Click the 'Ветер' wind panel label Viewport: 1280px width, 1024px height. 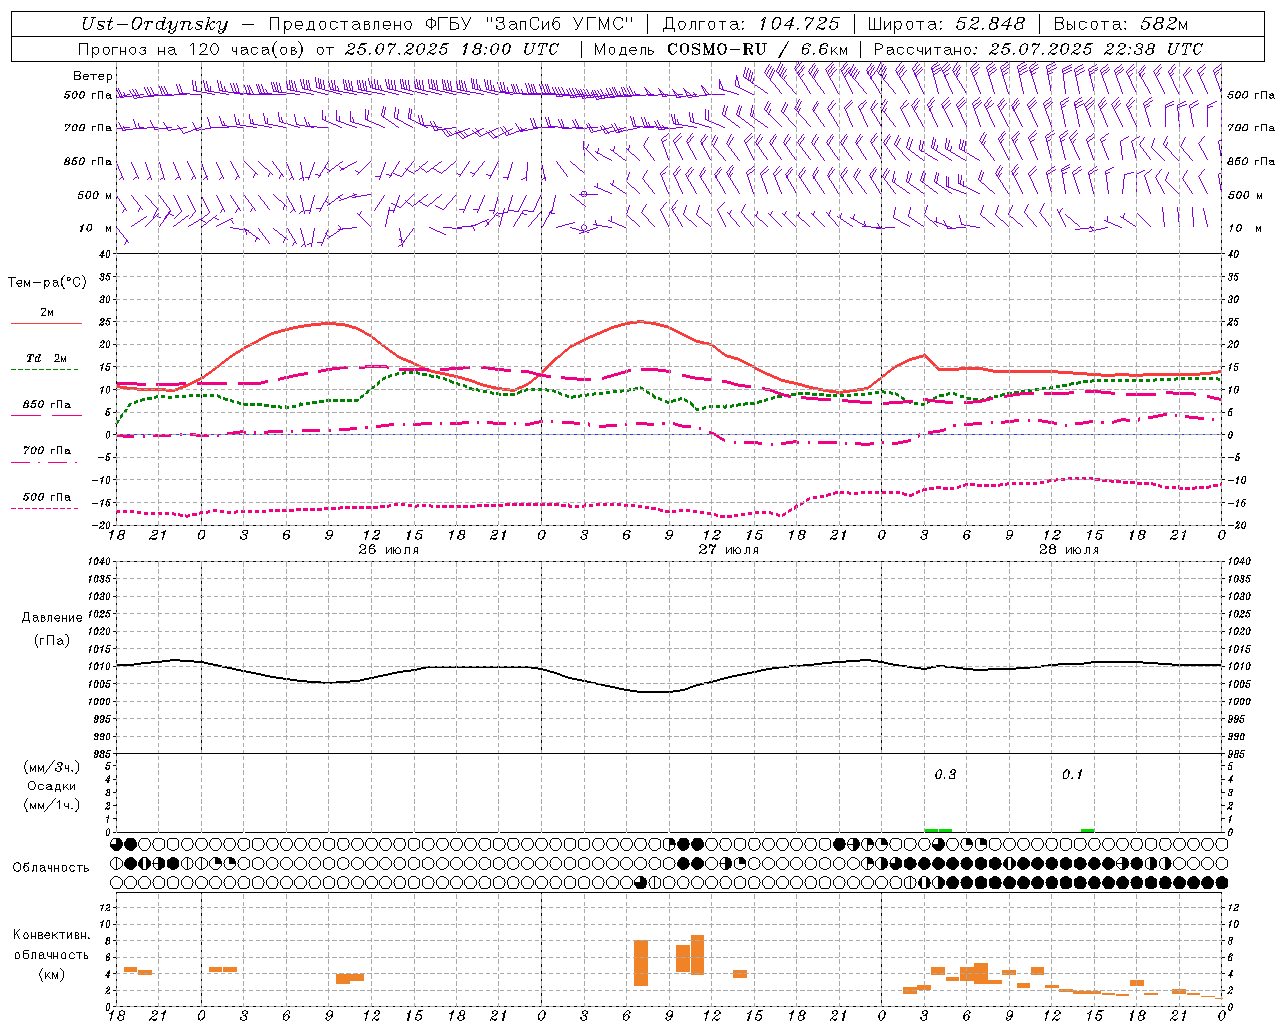[93, 76]
